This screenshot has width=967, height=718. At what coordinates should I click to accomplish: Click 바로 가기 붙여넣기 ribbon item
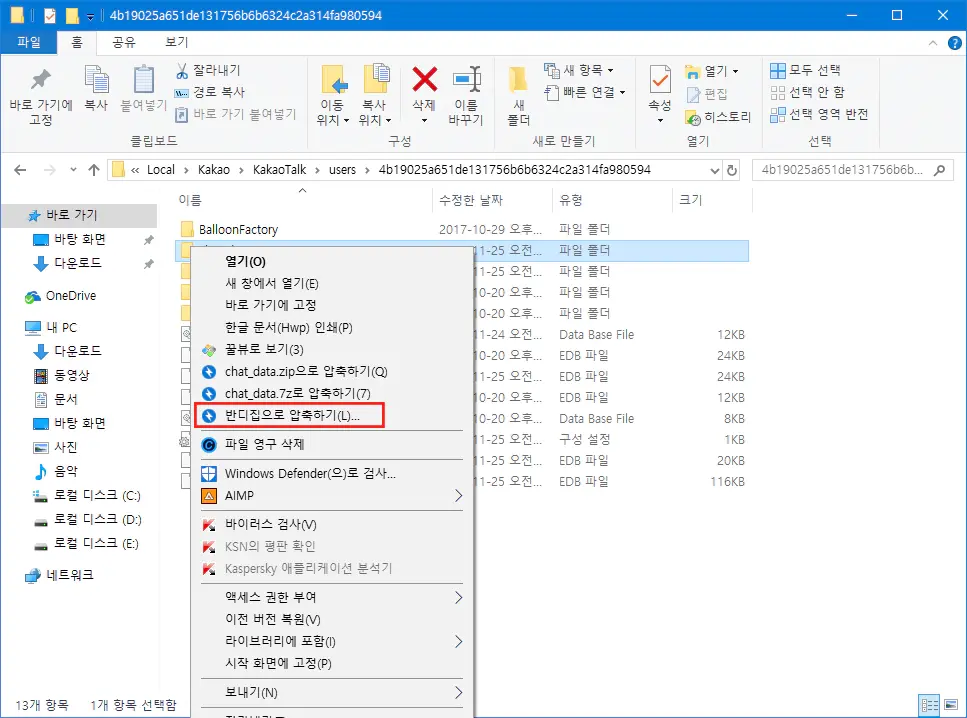(236, 114)
